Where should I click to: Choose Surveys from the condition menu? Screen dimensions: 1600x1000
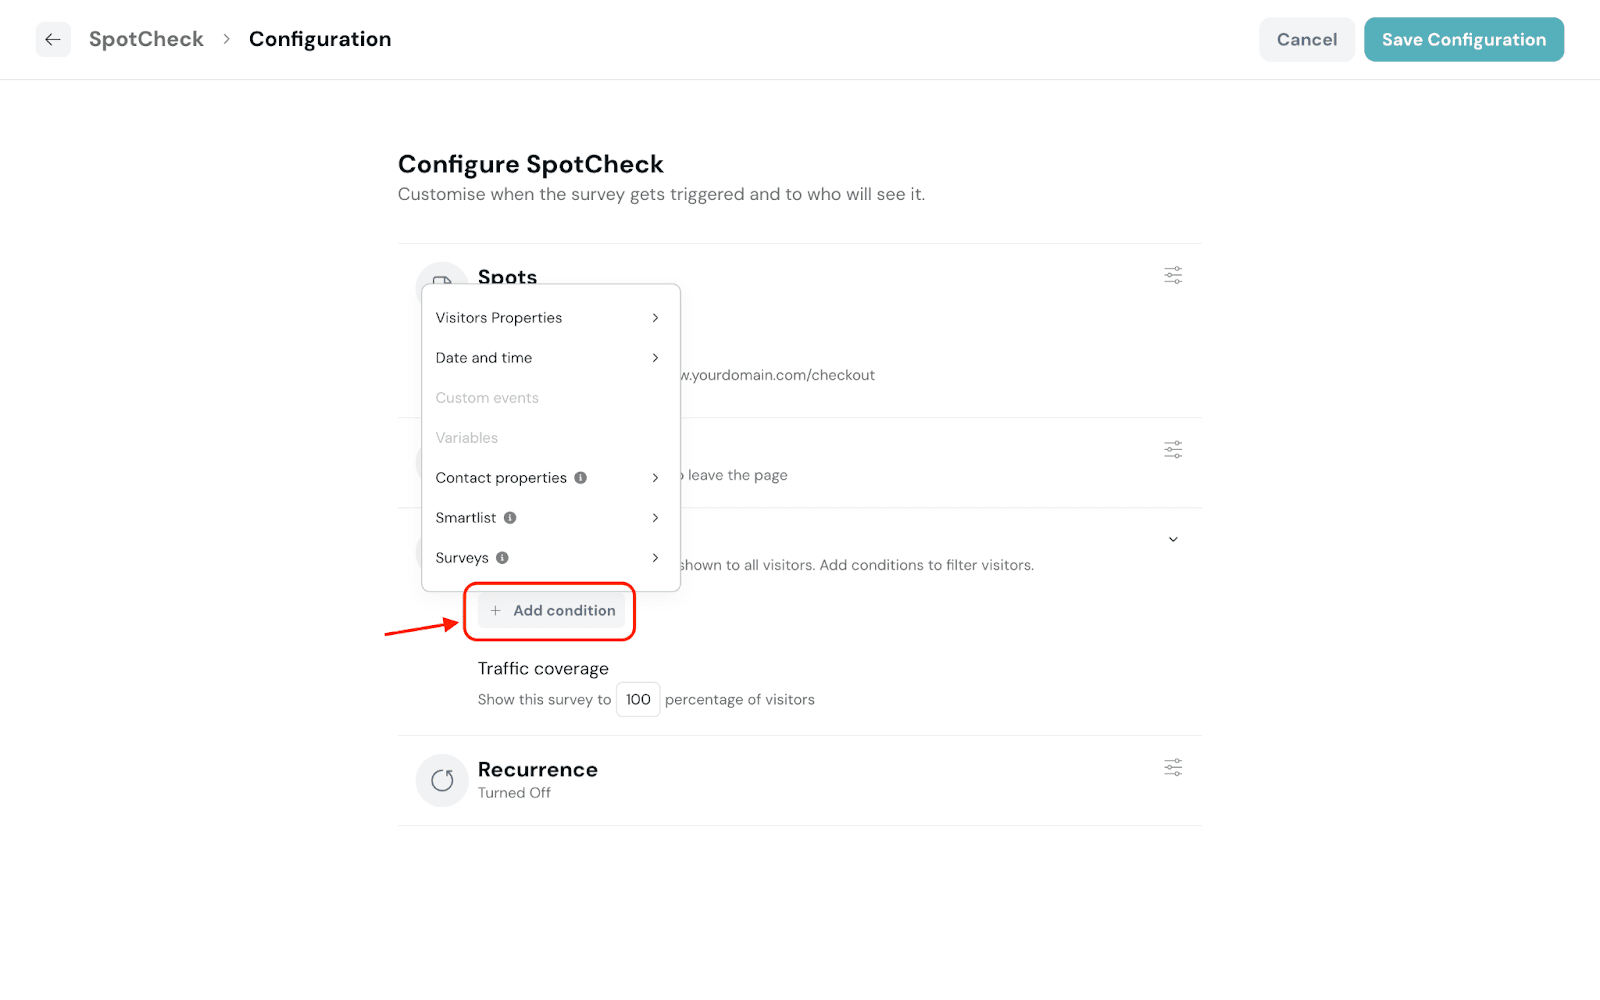point(462,558)
